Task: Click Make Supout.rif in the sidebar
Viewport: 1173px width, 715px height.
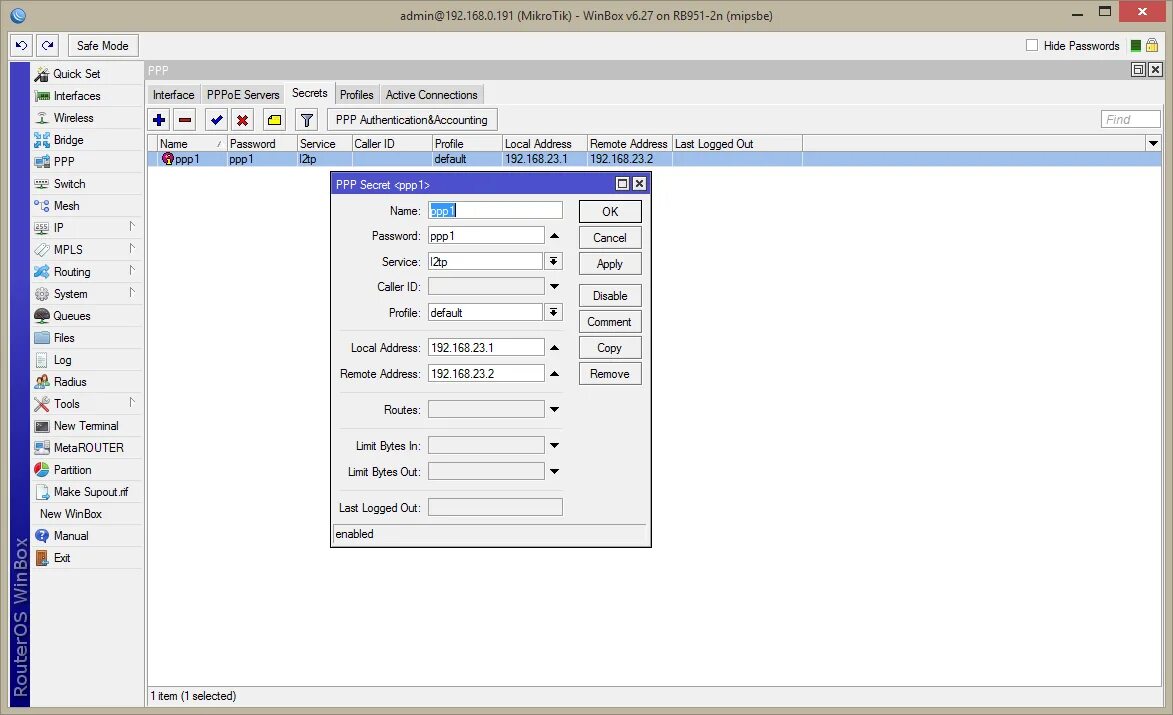Action: 87,491
